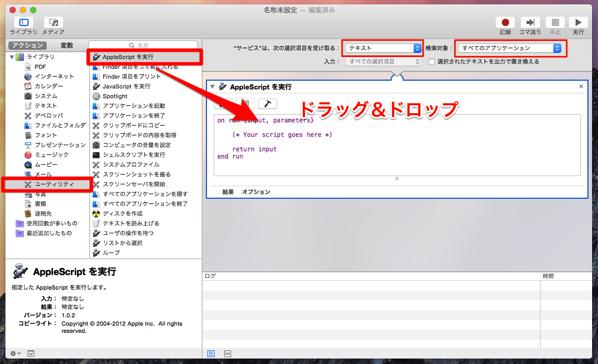Open the gear menu at bottom left
The image size is (598, 364).
(x=15, y=354)
